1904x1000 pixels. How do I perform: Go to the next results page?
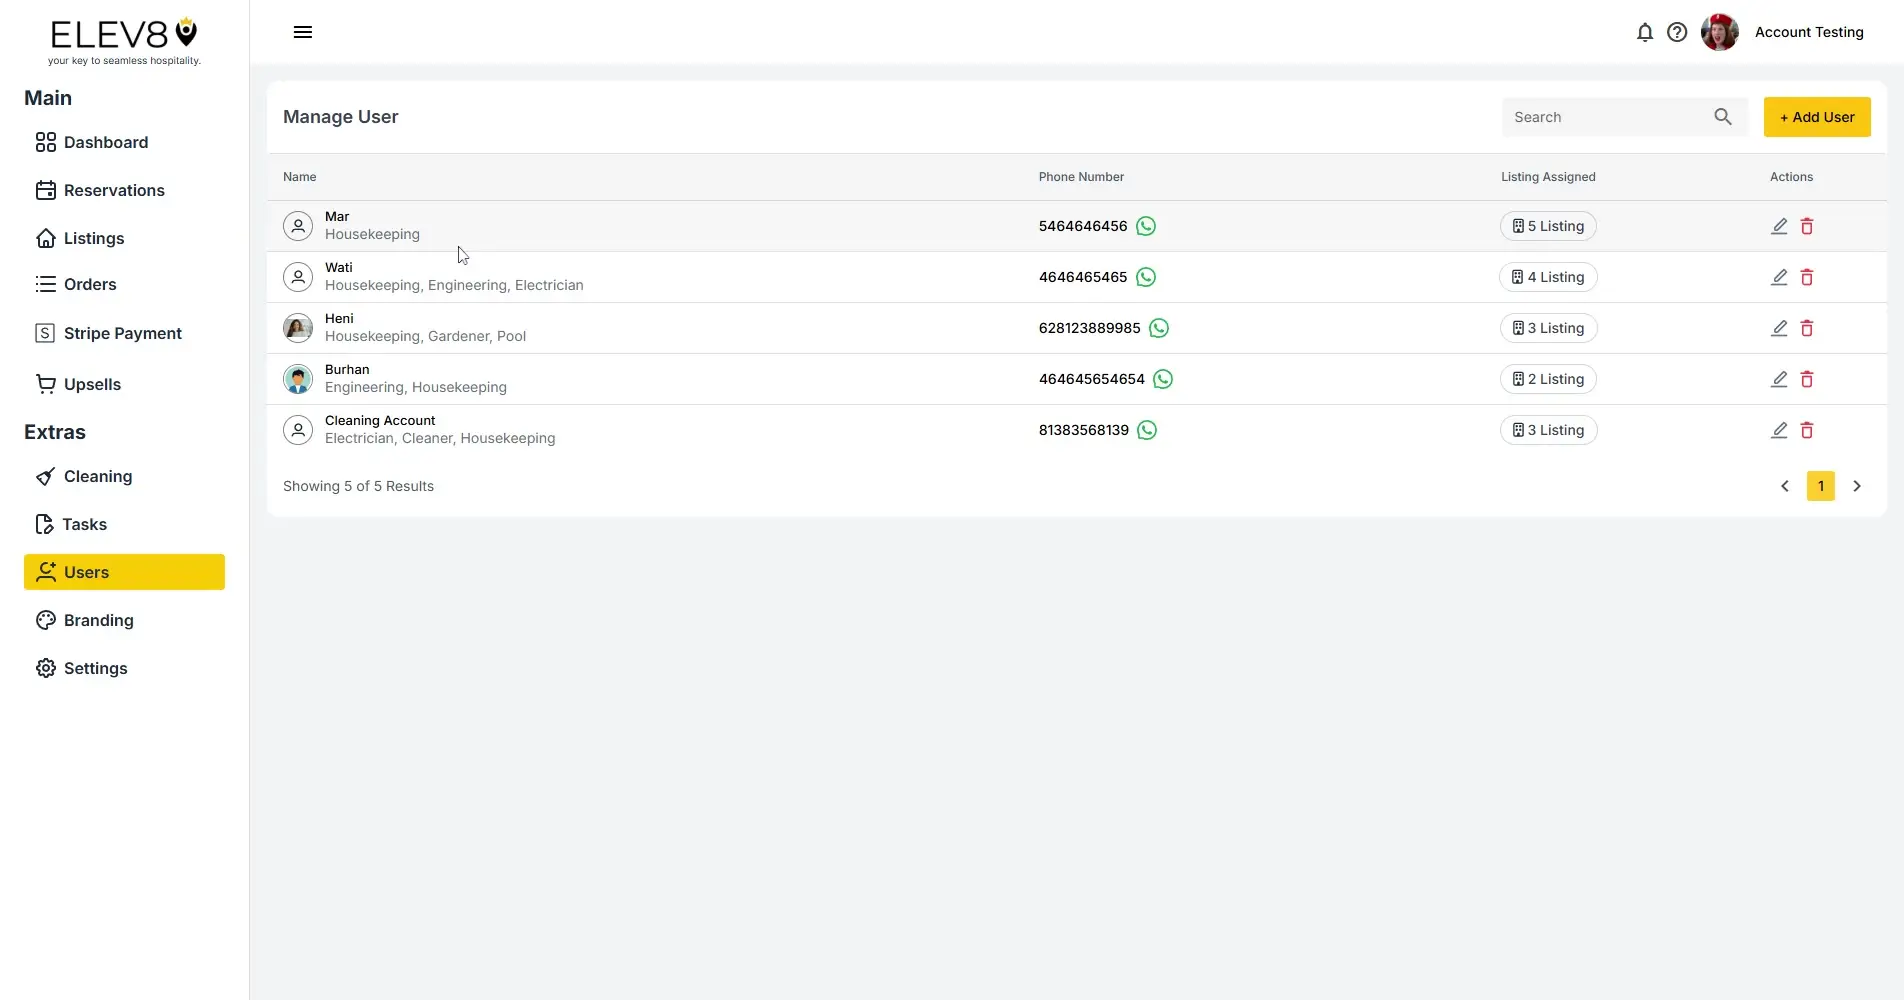coord(1857,486)
